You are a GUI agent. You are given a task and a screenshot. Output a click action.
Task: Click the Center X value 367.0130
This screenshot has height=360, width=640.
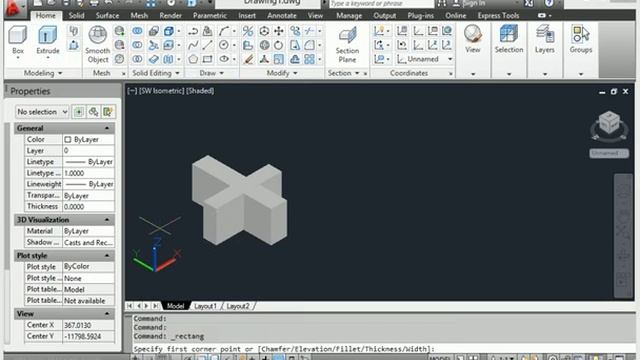89,325
